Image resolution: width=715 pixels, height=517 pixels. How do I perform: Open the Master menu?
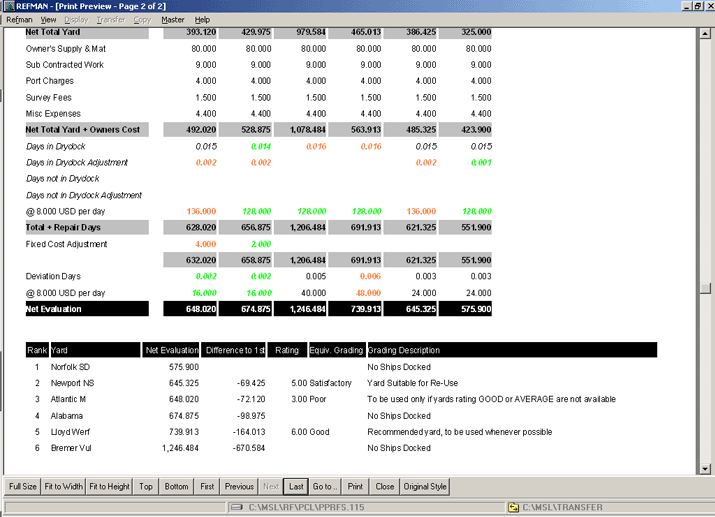(172, 19)
